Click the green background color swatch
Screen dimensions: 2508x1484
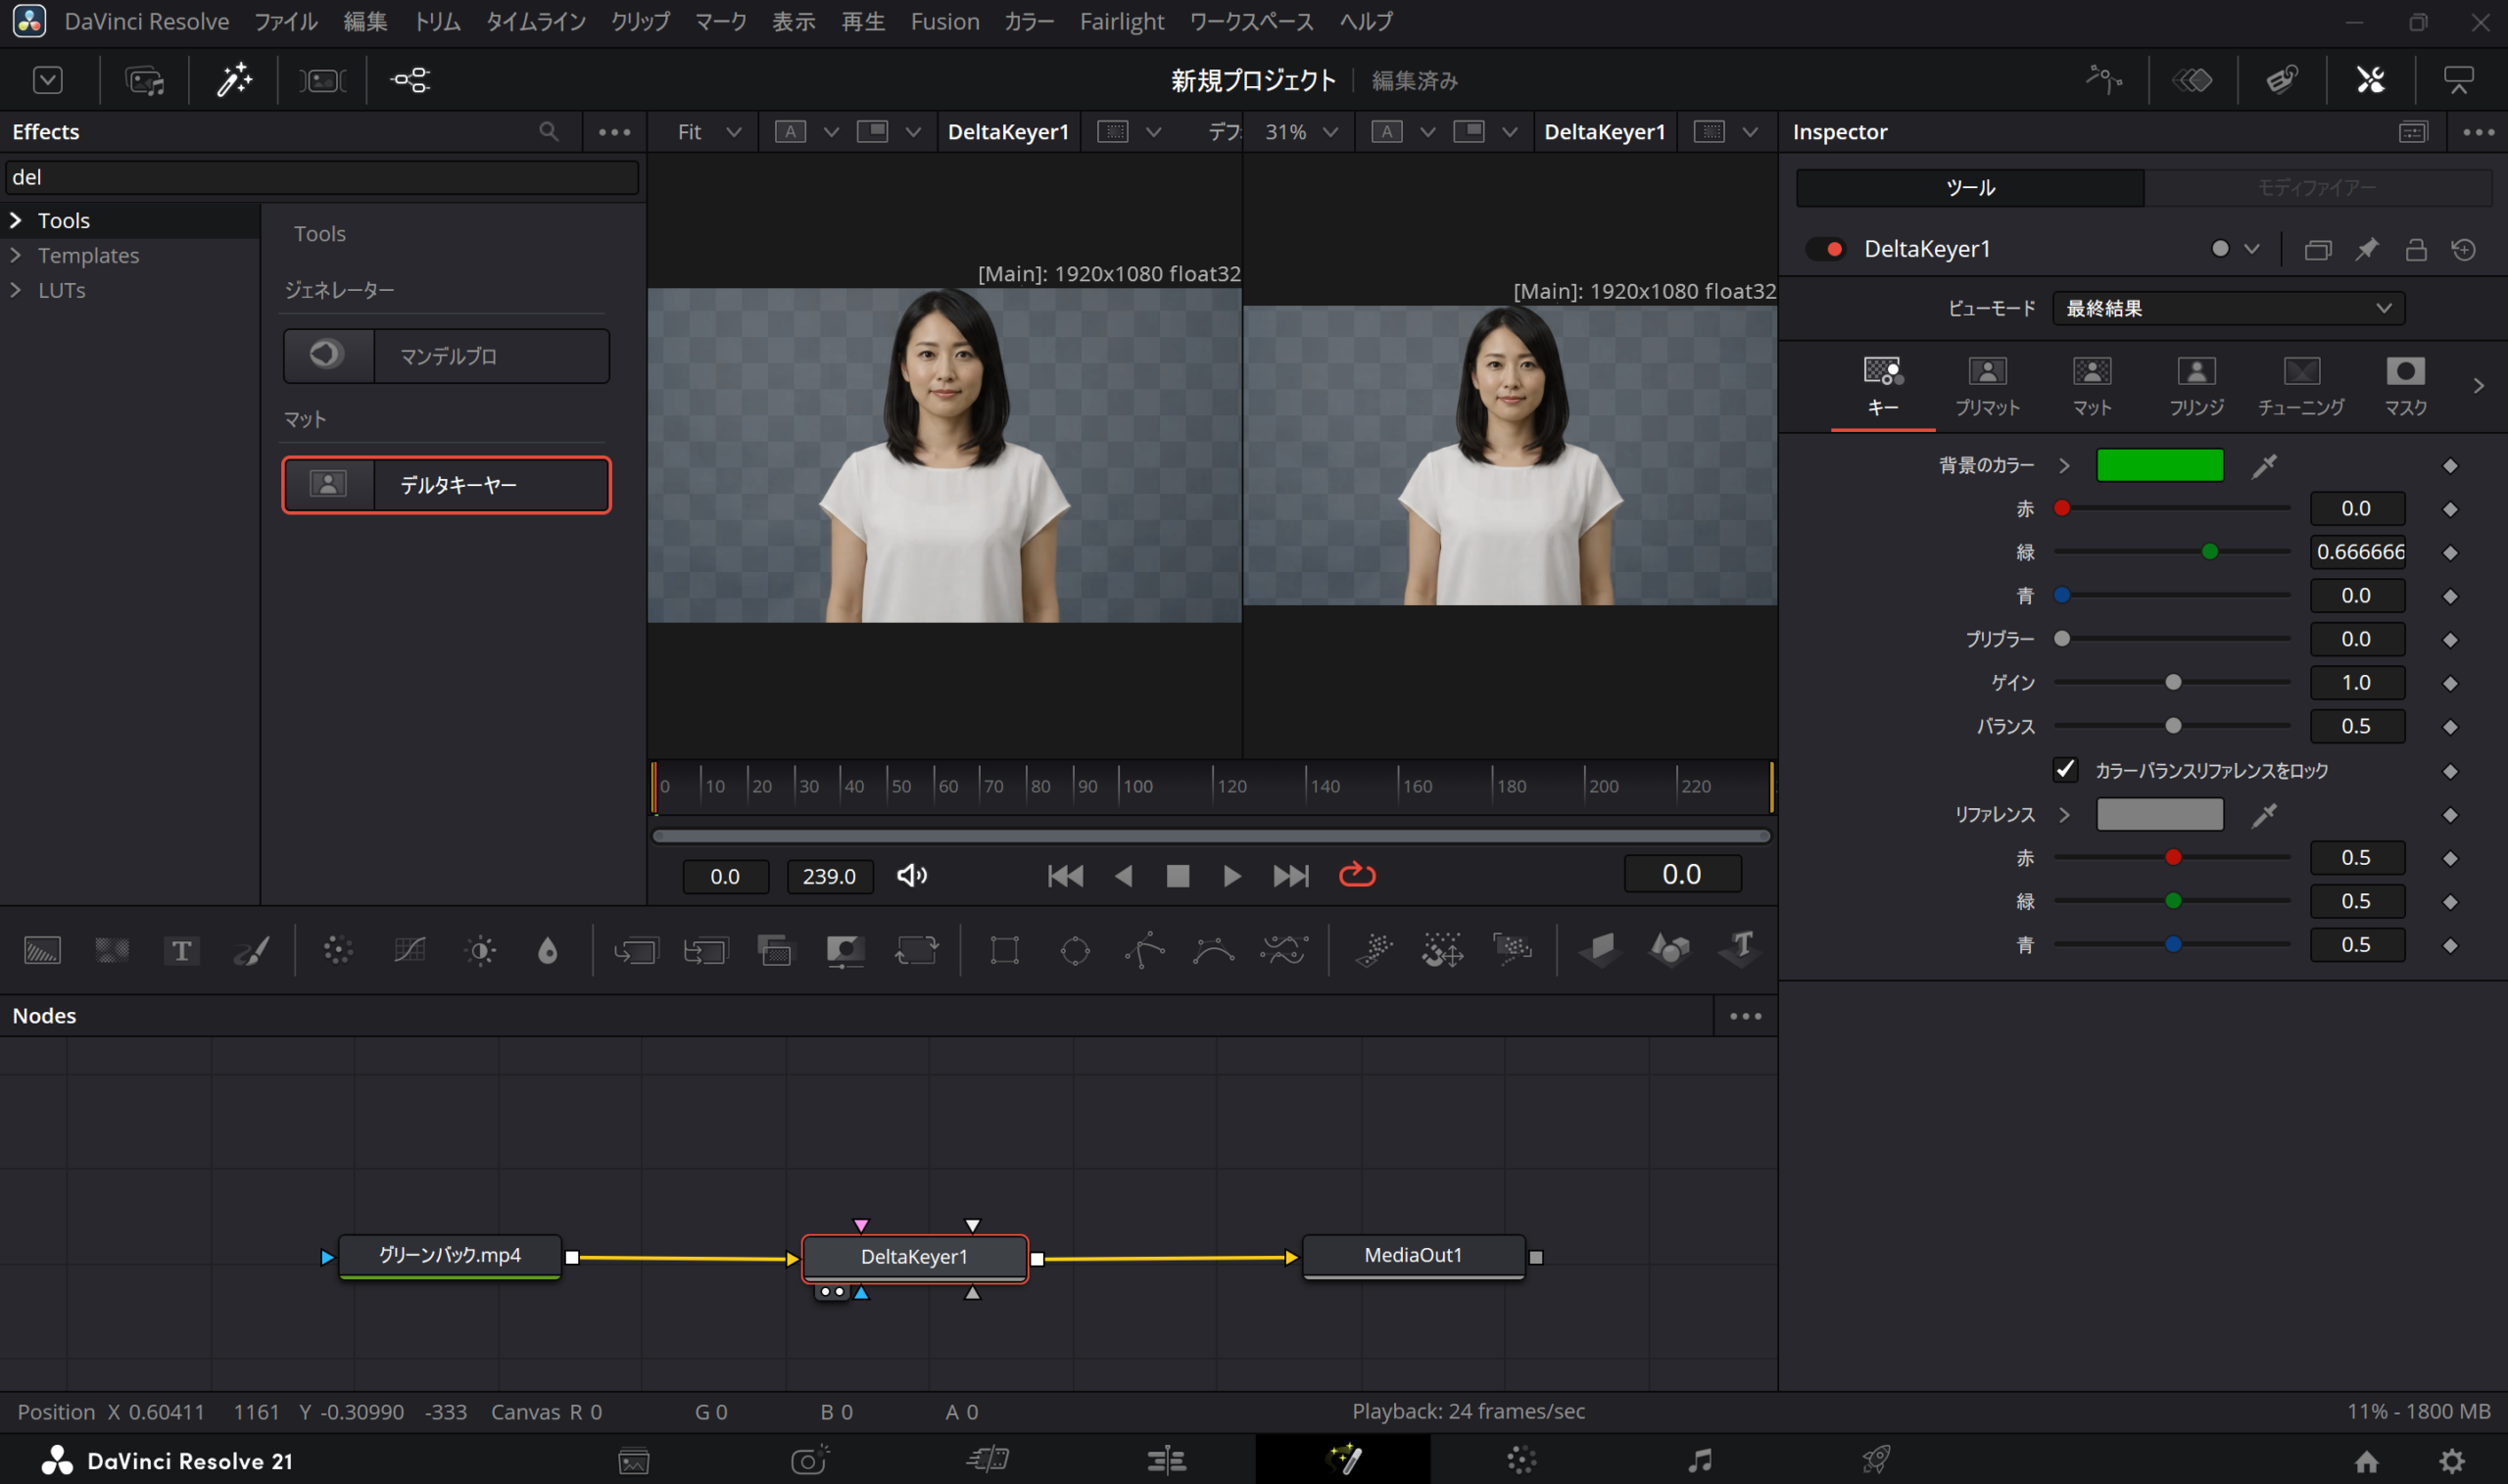pos(2159,465)
